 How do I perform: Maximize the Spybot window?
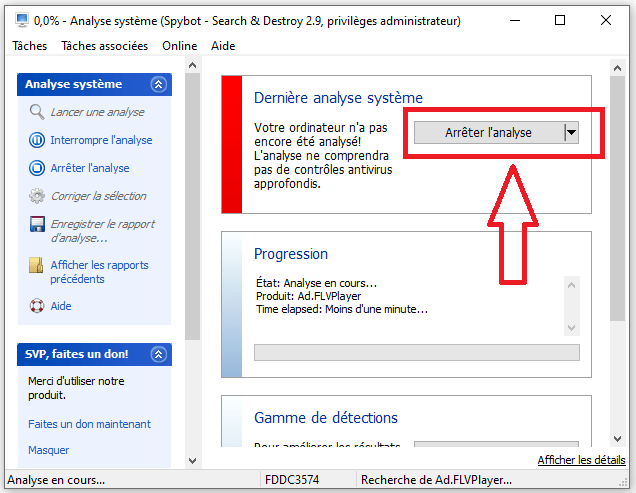(560, 20)
